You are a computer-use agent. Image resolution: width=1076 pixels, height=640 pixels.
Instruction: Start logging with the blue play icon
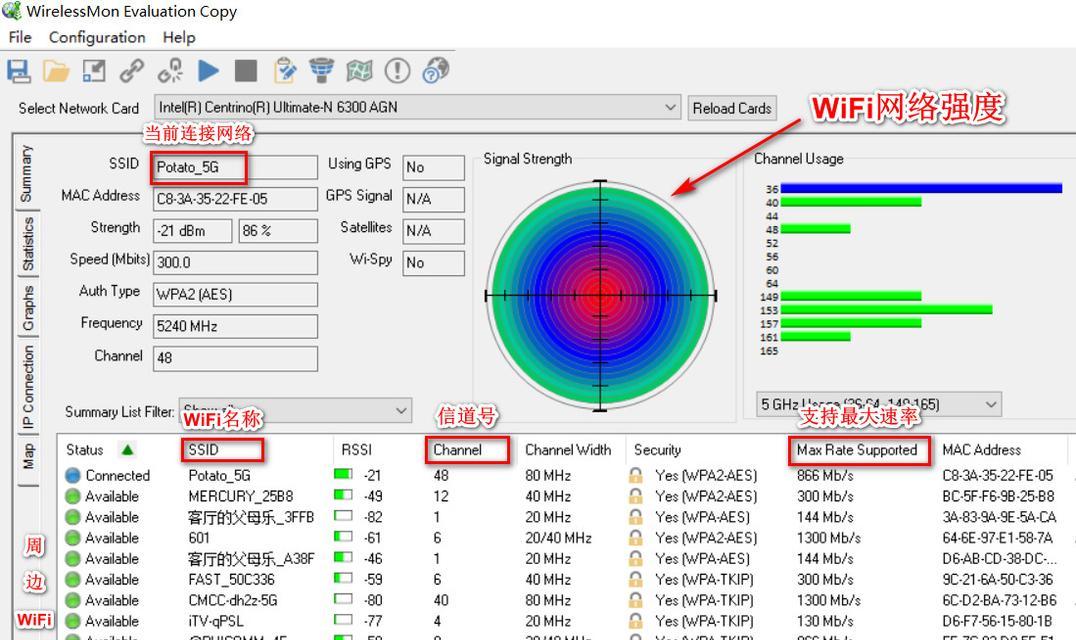(x=208, y=71)
